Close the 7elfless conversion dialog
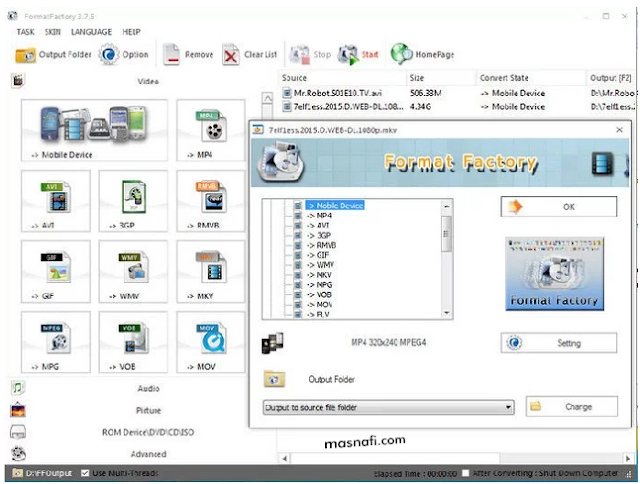This screenshot has width=640, height=484. [619, 130]
